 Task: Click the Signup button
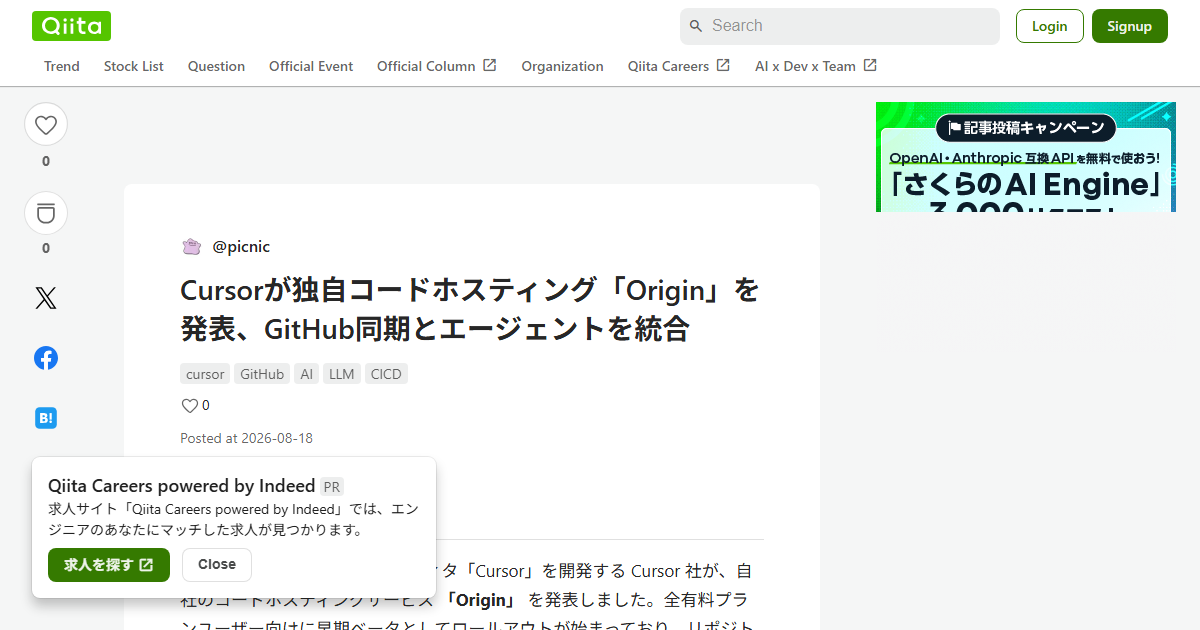[1130, 26]
